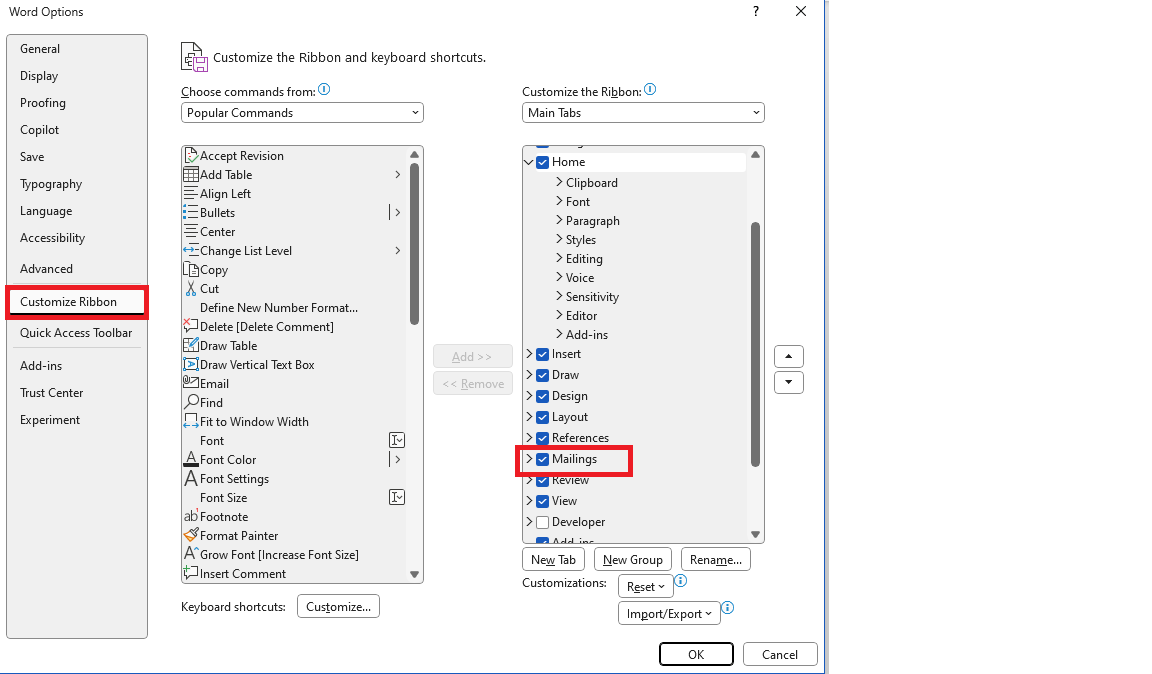The height and width of the screenshot is (674, 1152).
Task: Switch to the Advanced options page
Action: 46,268
